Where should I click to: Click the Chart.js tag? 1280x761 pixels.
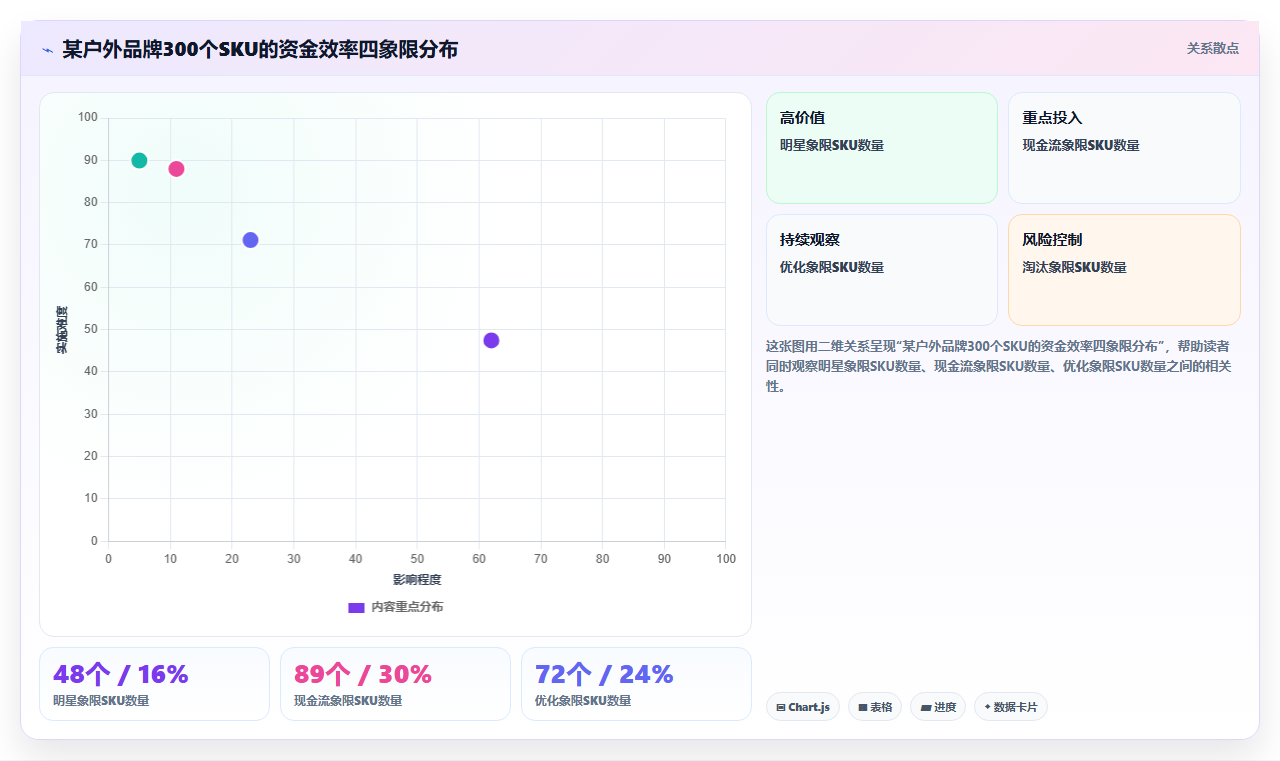pos(803,707)
